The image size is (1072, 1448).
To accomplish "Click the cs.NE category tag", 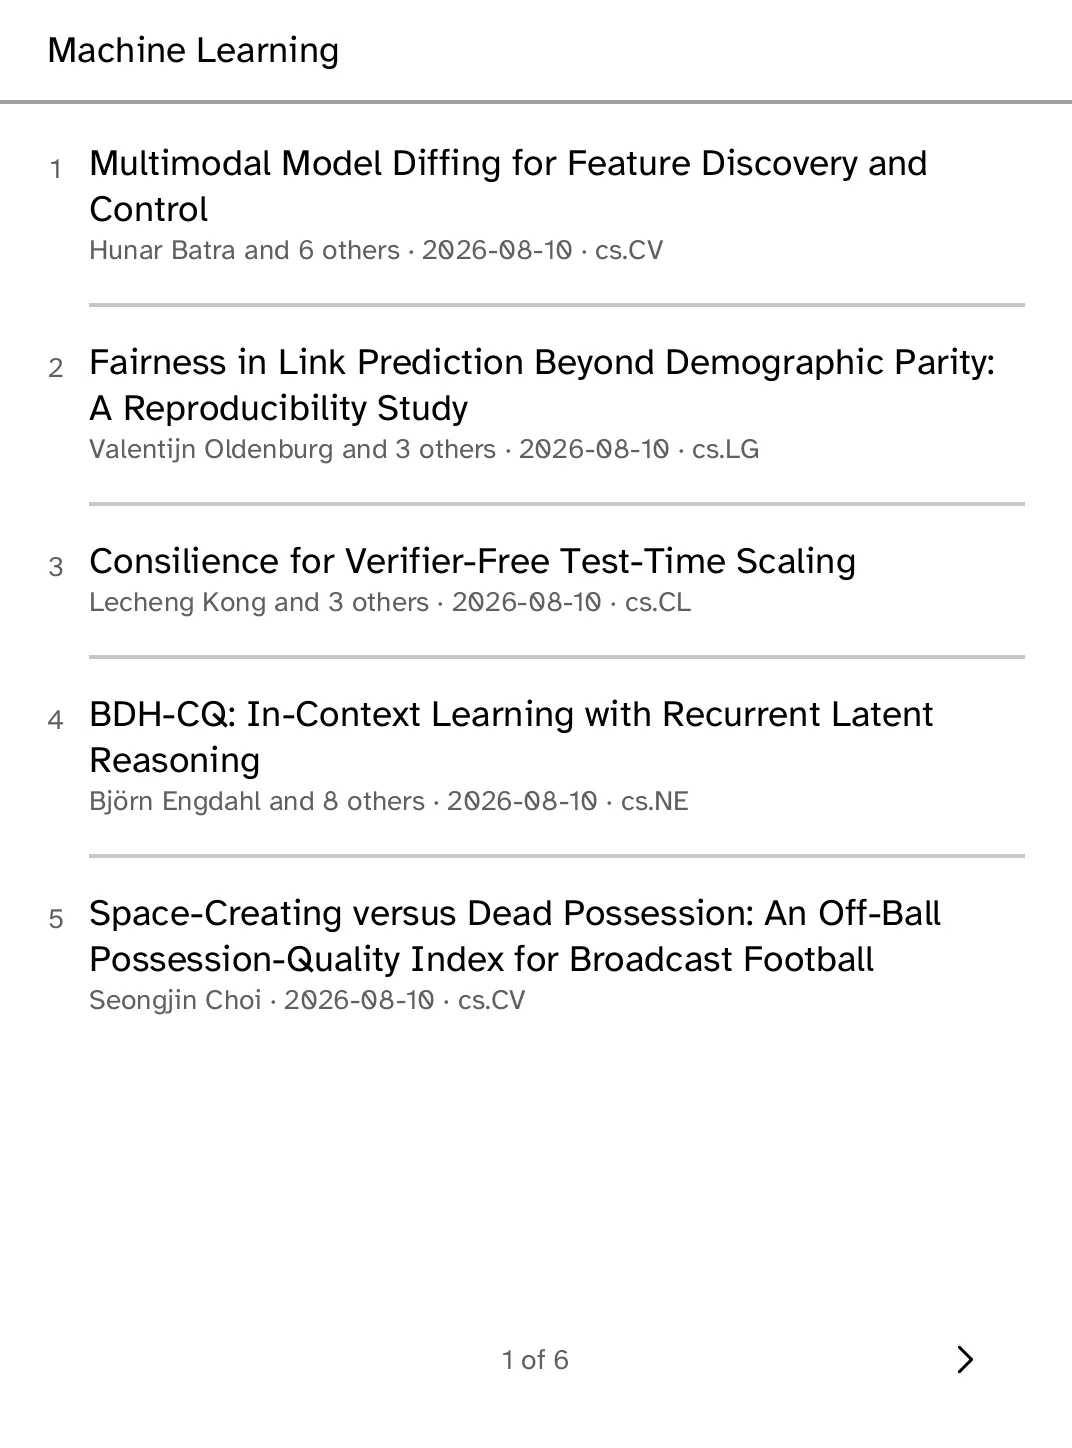I will tap(655, 801).
